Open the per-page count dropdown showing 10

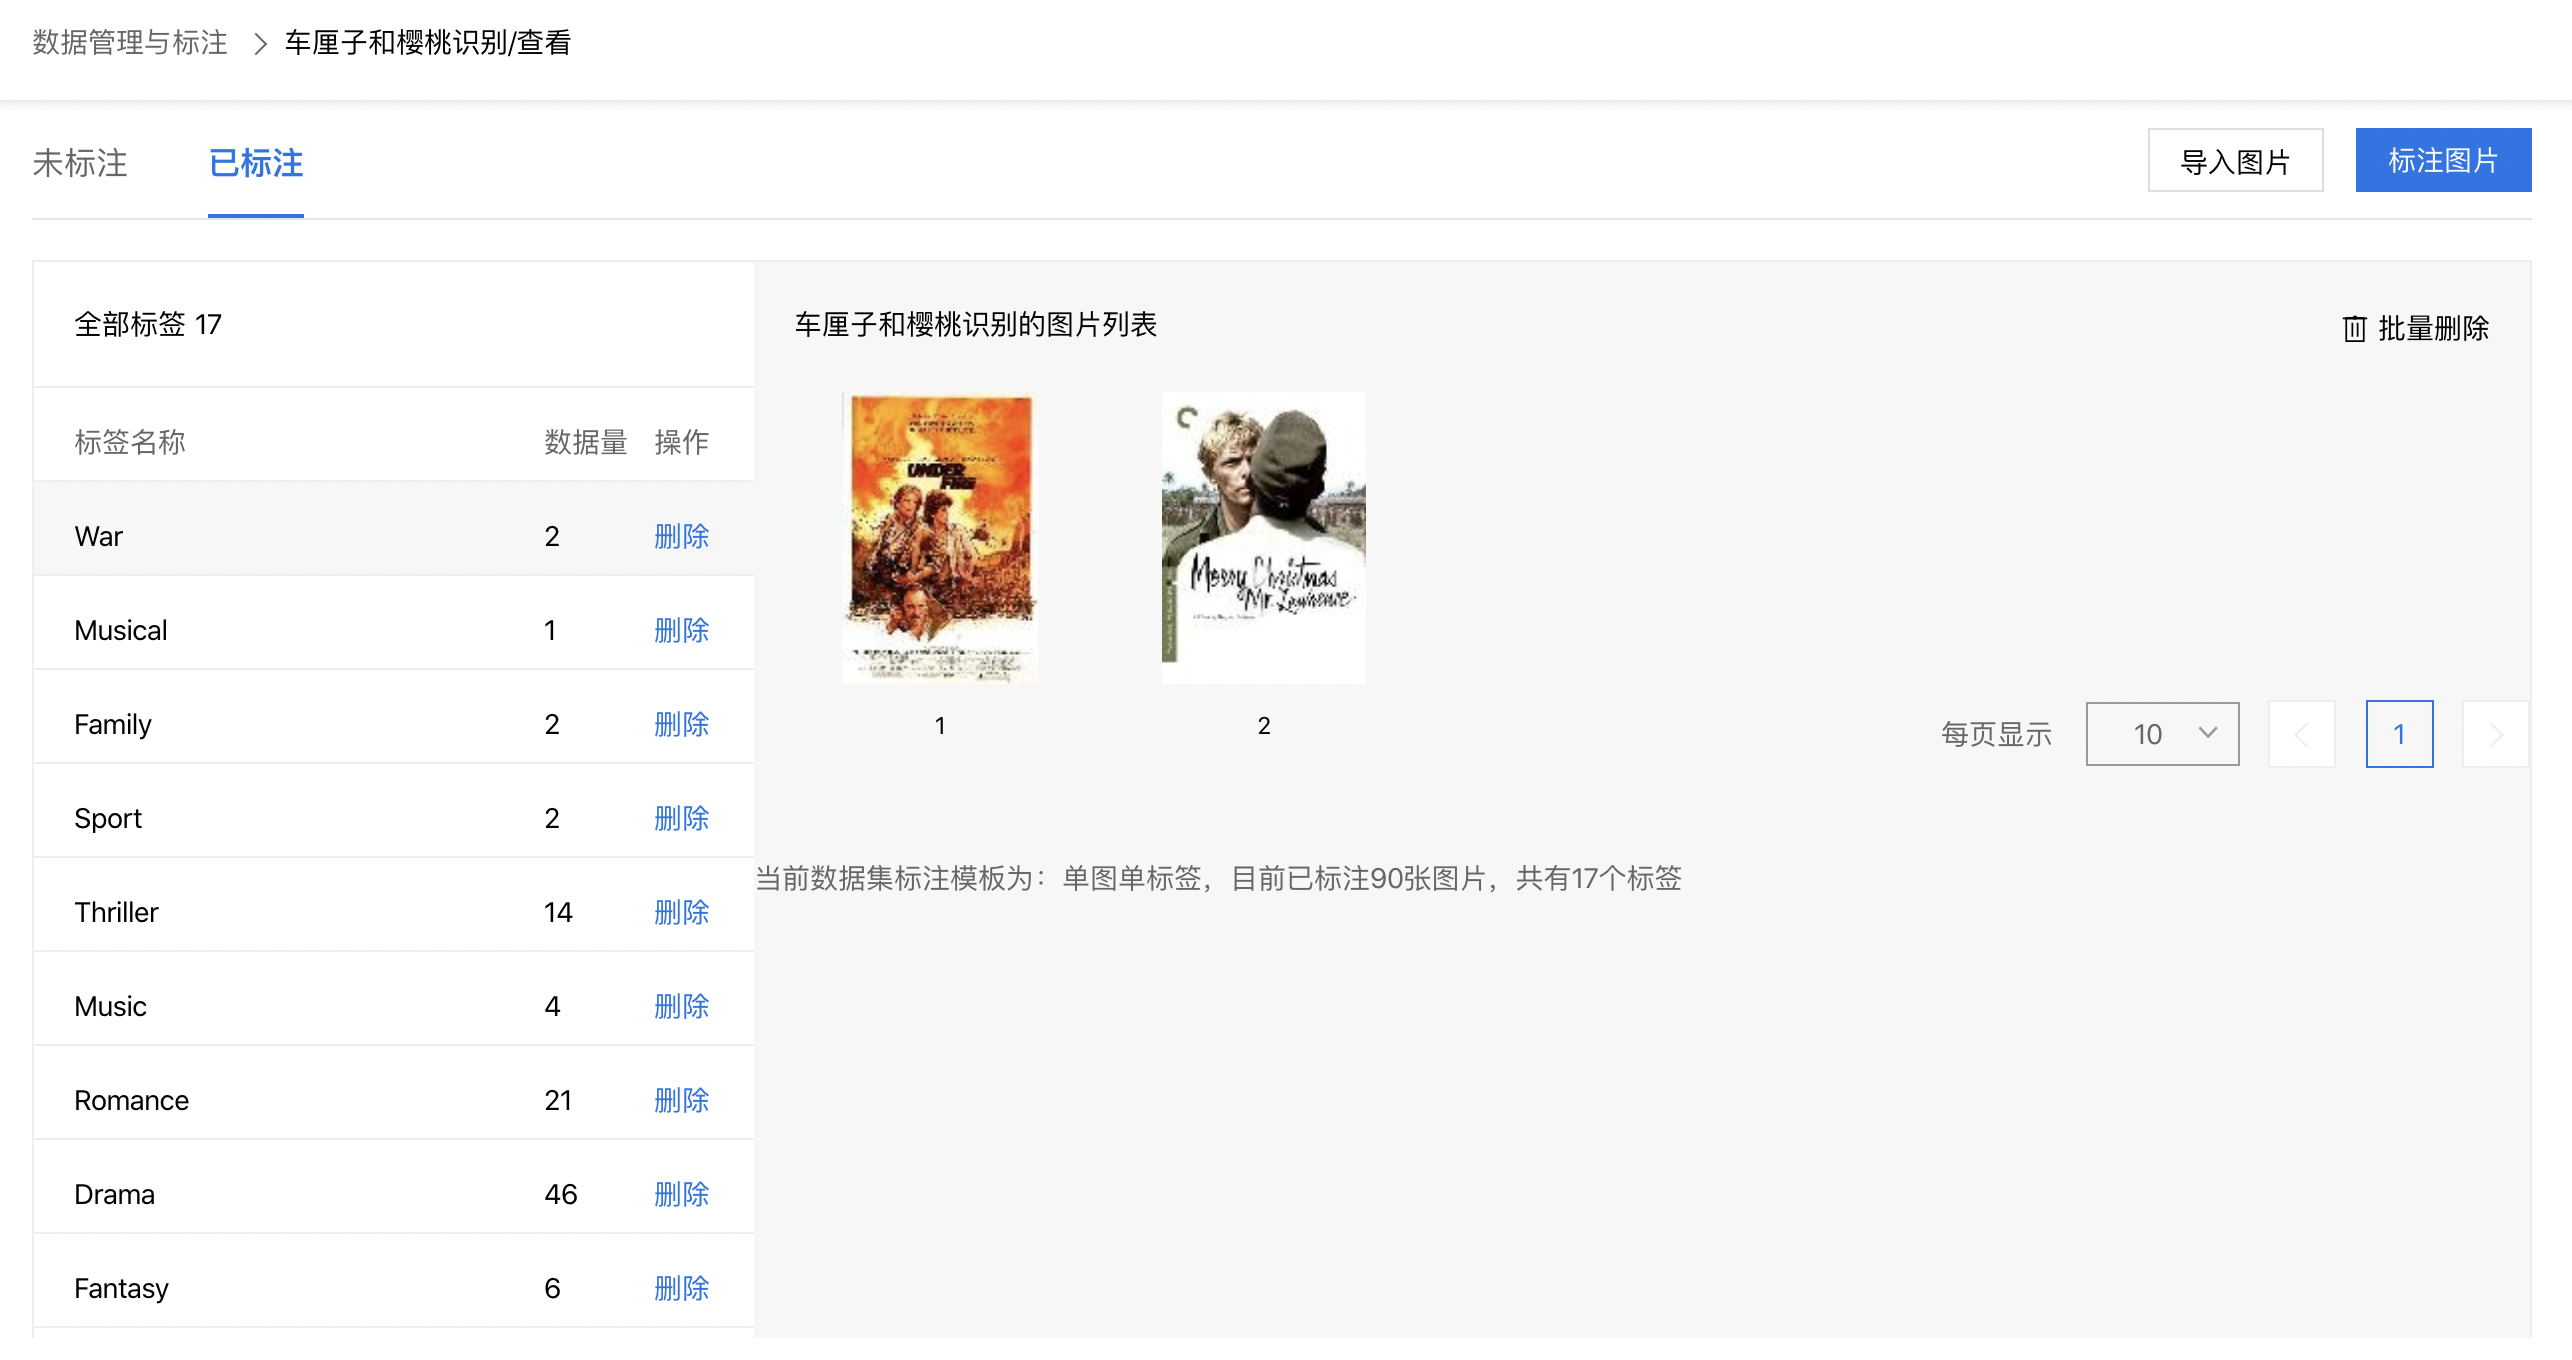(x=2162, y=734)
